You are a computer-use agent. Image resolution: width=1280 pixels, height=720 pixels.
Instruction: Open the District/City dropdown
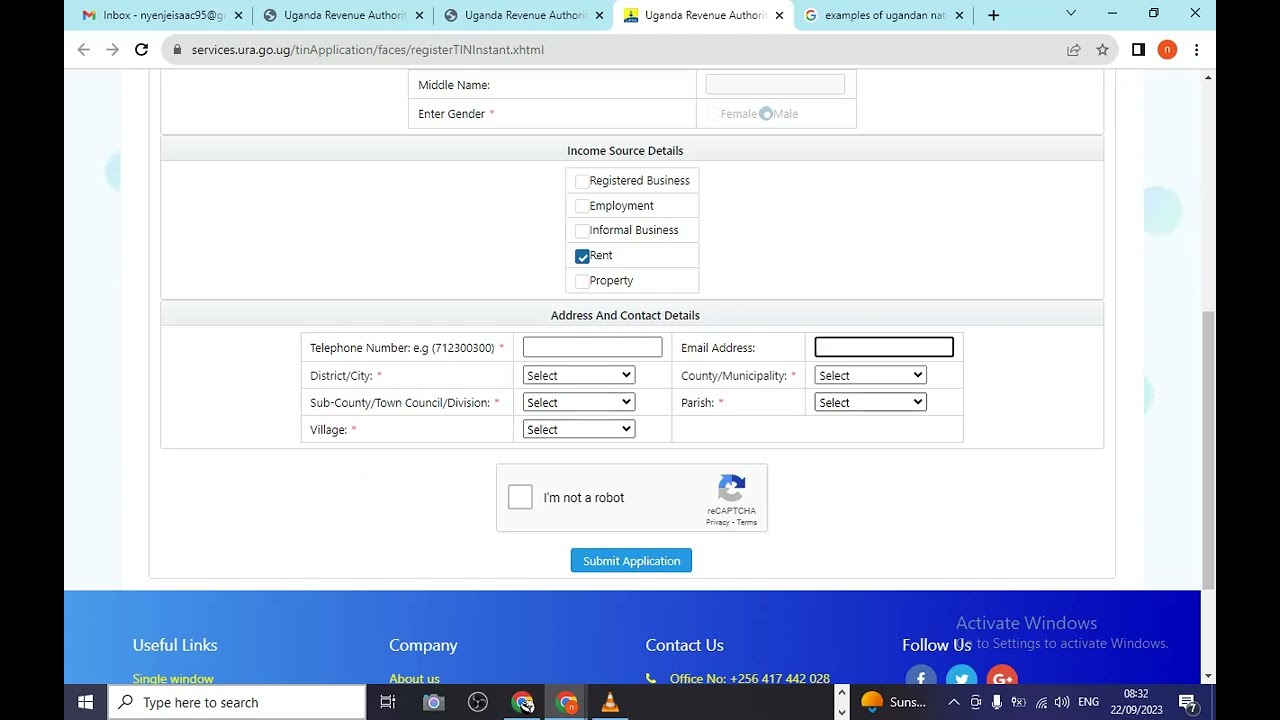coord(579,375)
